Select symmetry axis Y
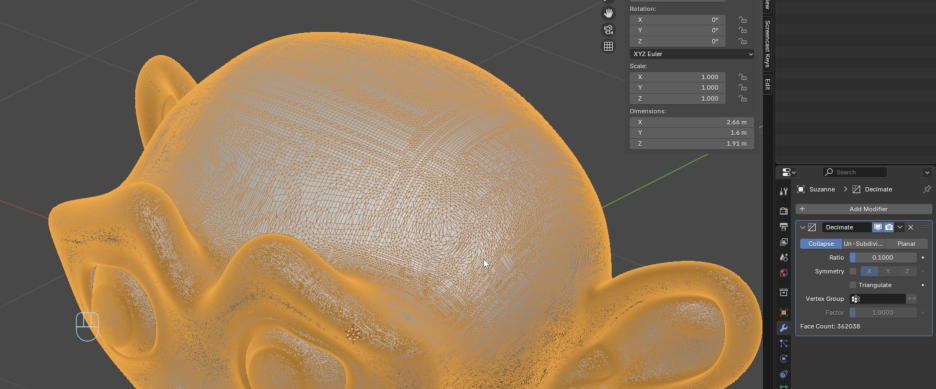936x389 pixels. 888,271
